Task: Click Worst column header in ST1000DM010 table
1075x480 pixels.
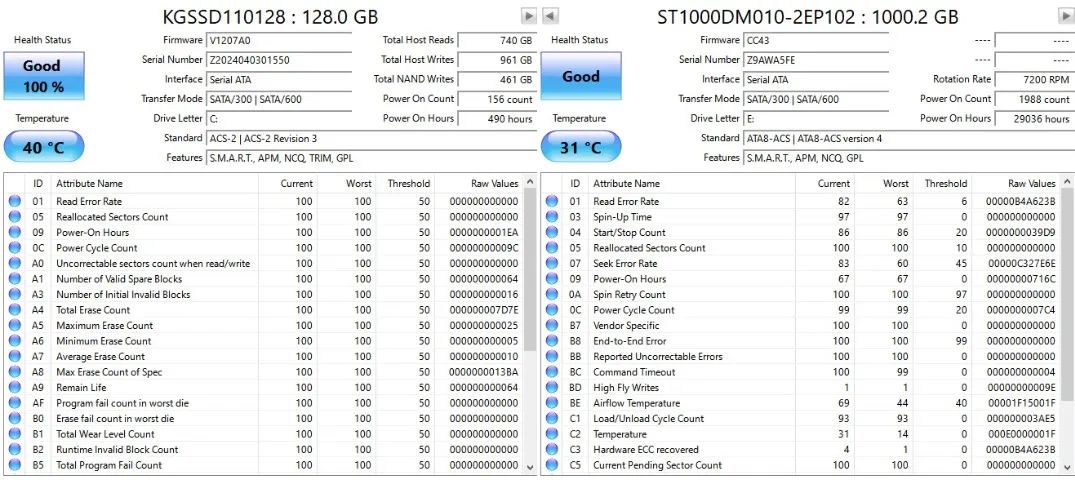Action: click(x=884, y=183)
